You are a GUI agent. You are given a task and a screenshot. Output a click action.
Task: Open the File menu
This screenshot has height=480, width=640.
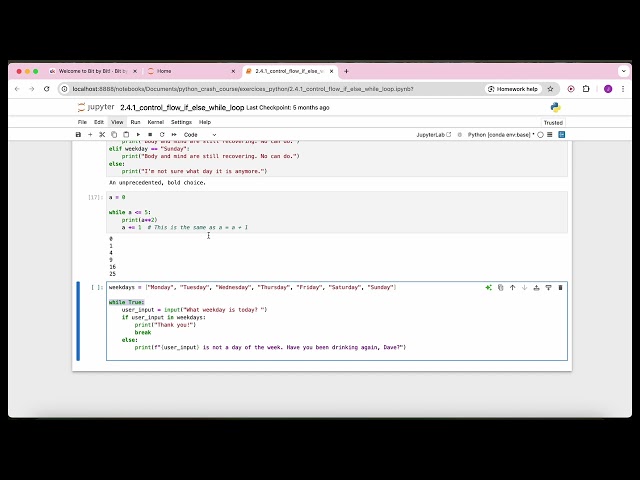click(x=82, y=122)
